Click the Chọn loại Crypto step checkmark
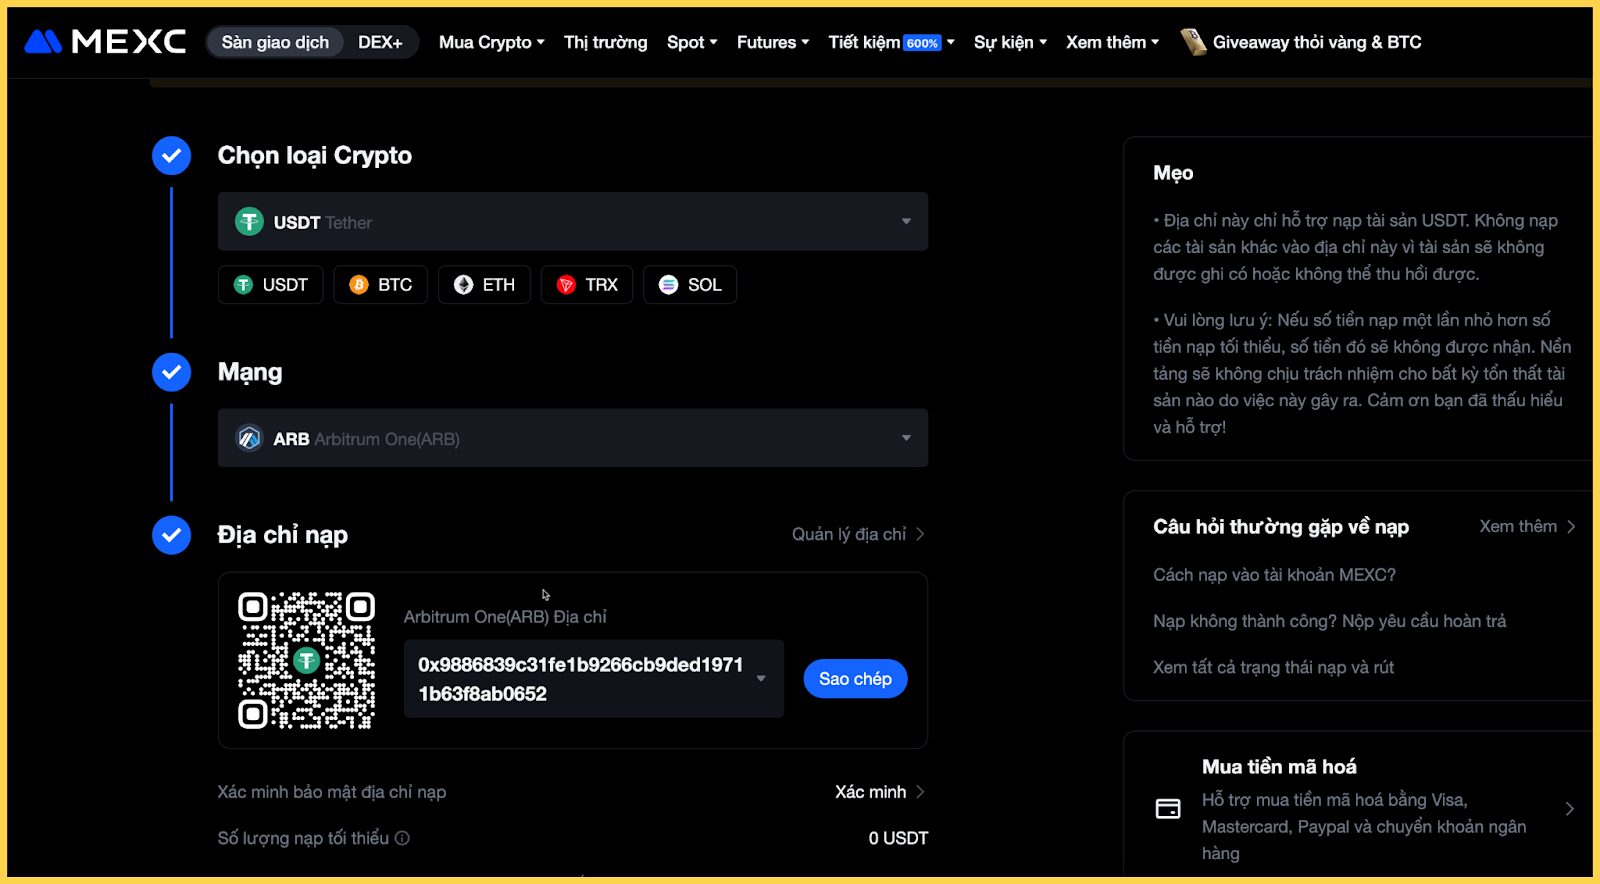Viewport: 1600px width, 884px height. pos(172,156)
